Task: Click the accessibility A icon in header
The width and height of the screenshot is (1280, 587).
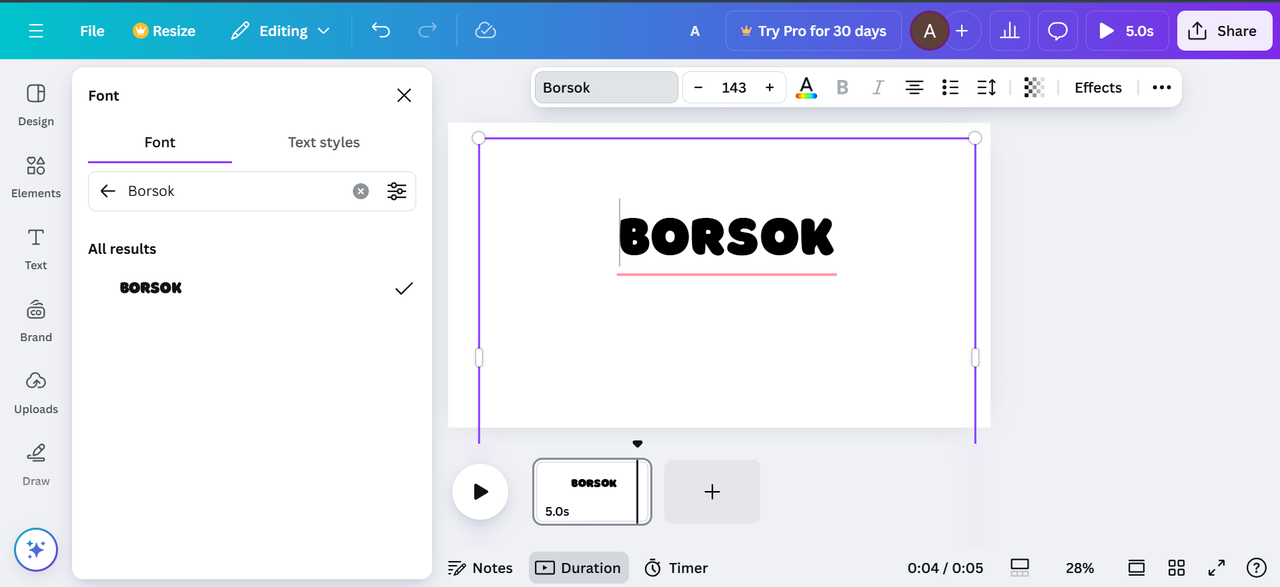Action: tap(695, 31)
